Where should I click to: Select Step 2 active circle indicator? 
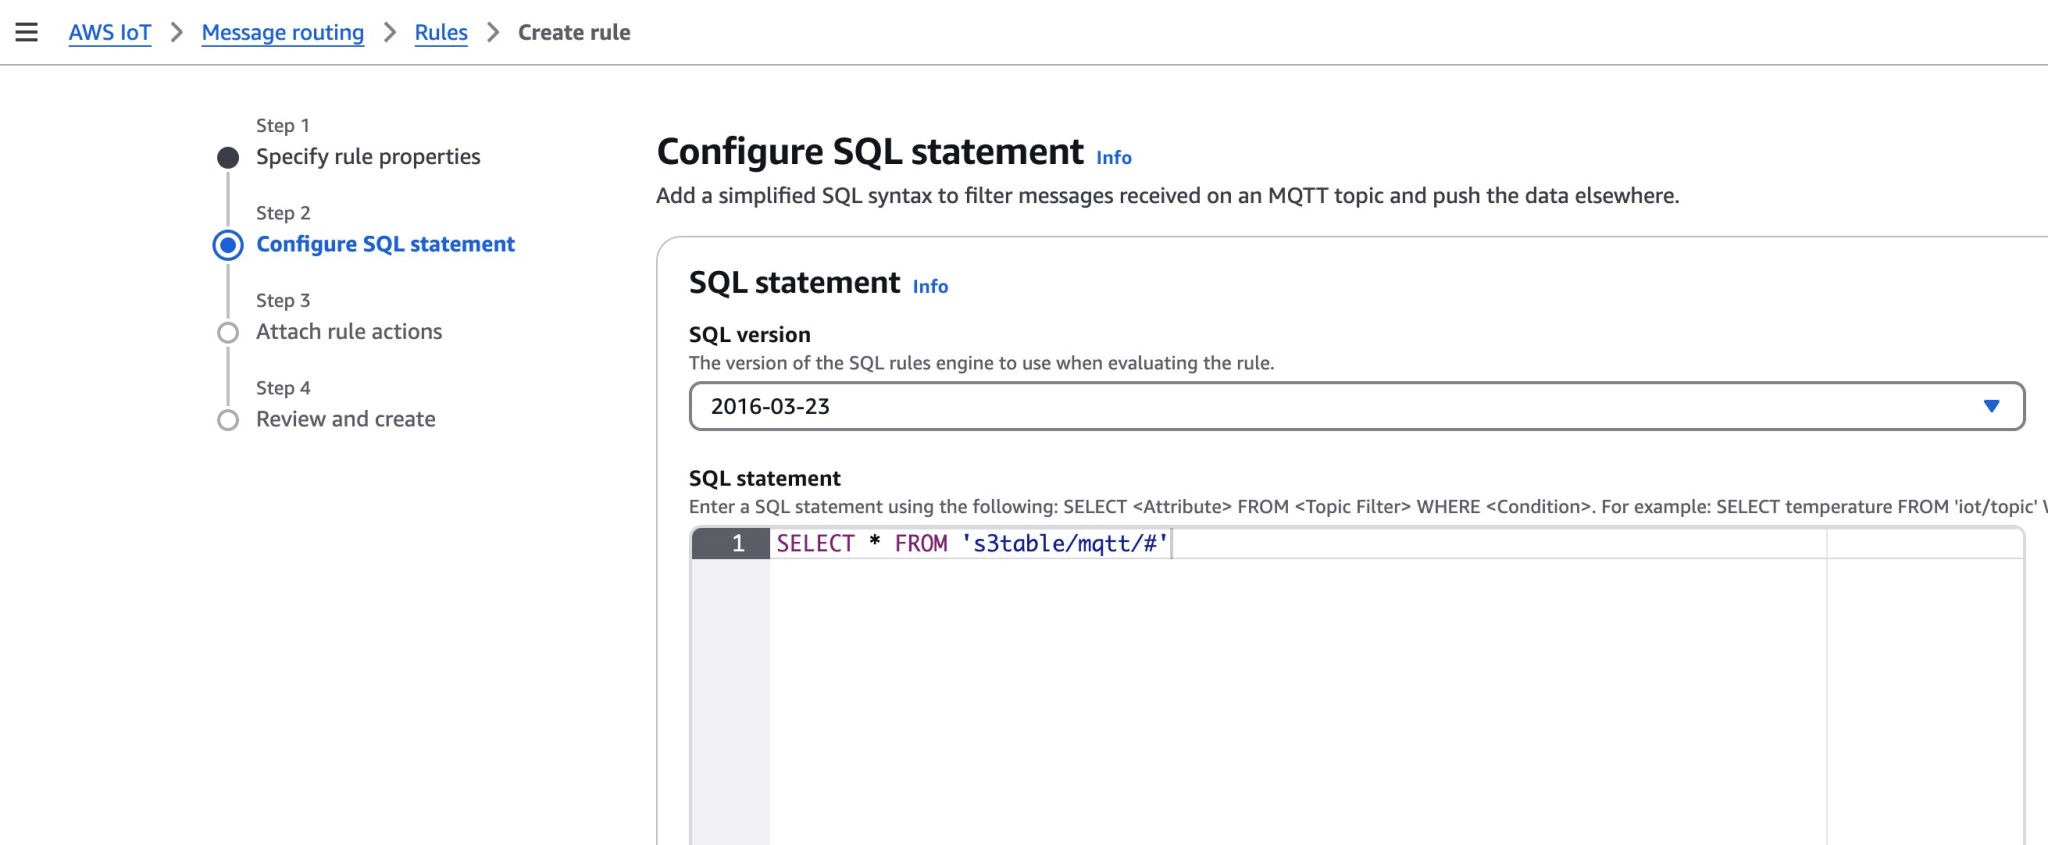point(228,245)
